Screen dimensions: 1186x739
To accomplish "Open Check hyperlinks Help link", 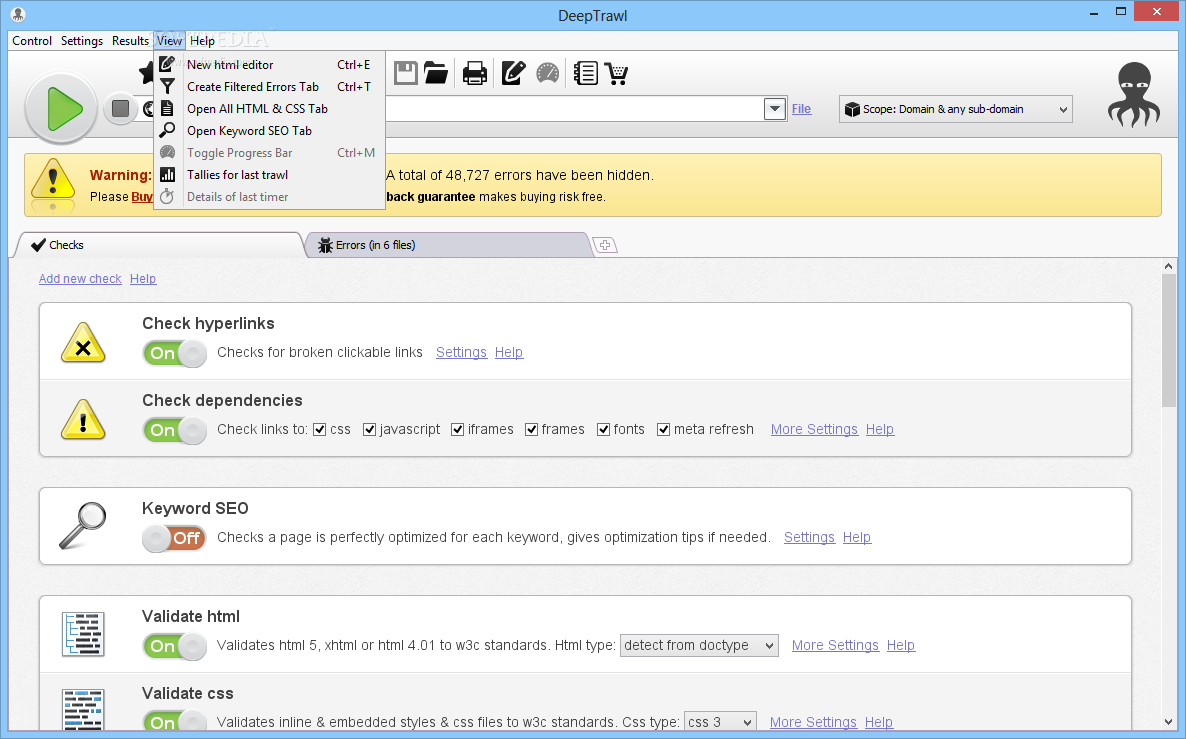I will [509, 352].
